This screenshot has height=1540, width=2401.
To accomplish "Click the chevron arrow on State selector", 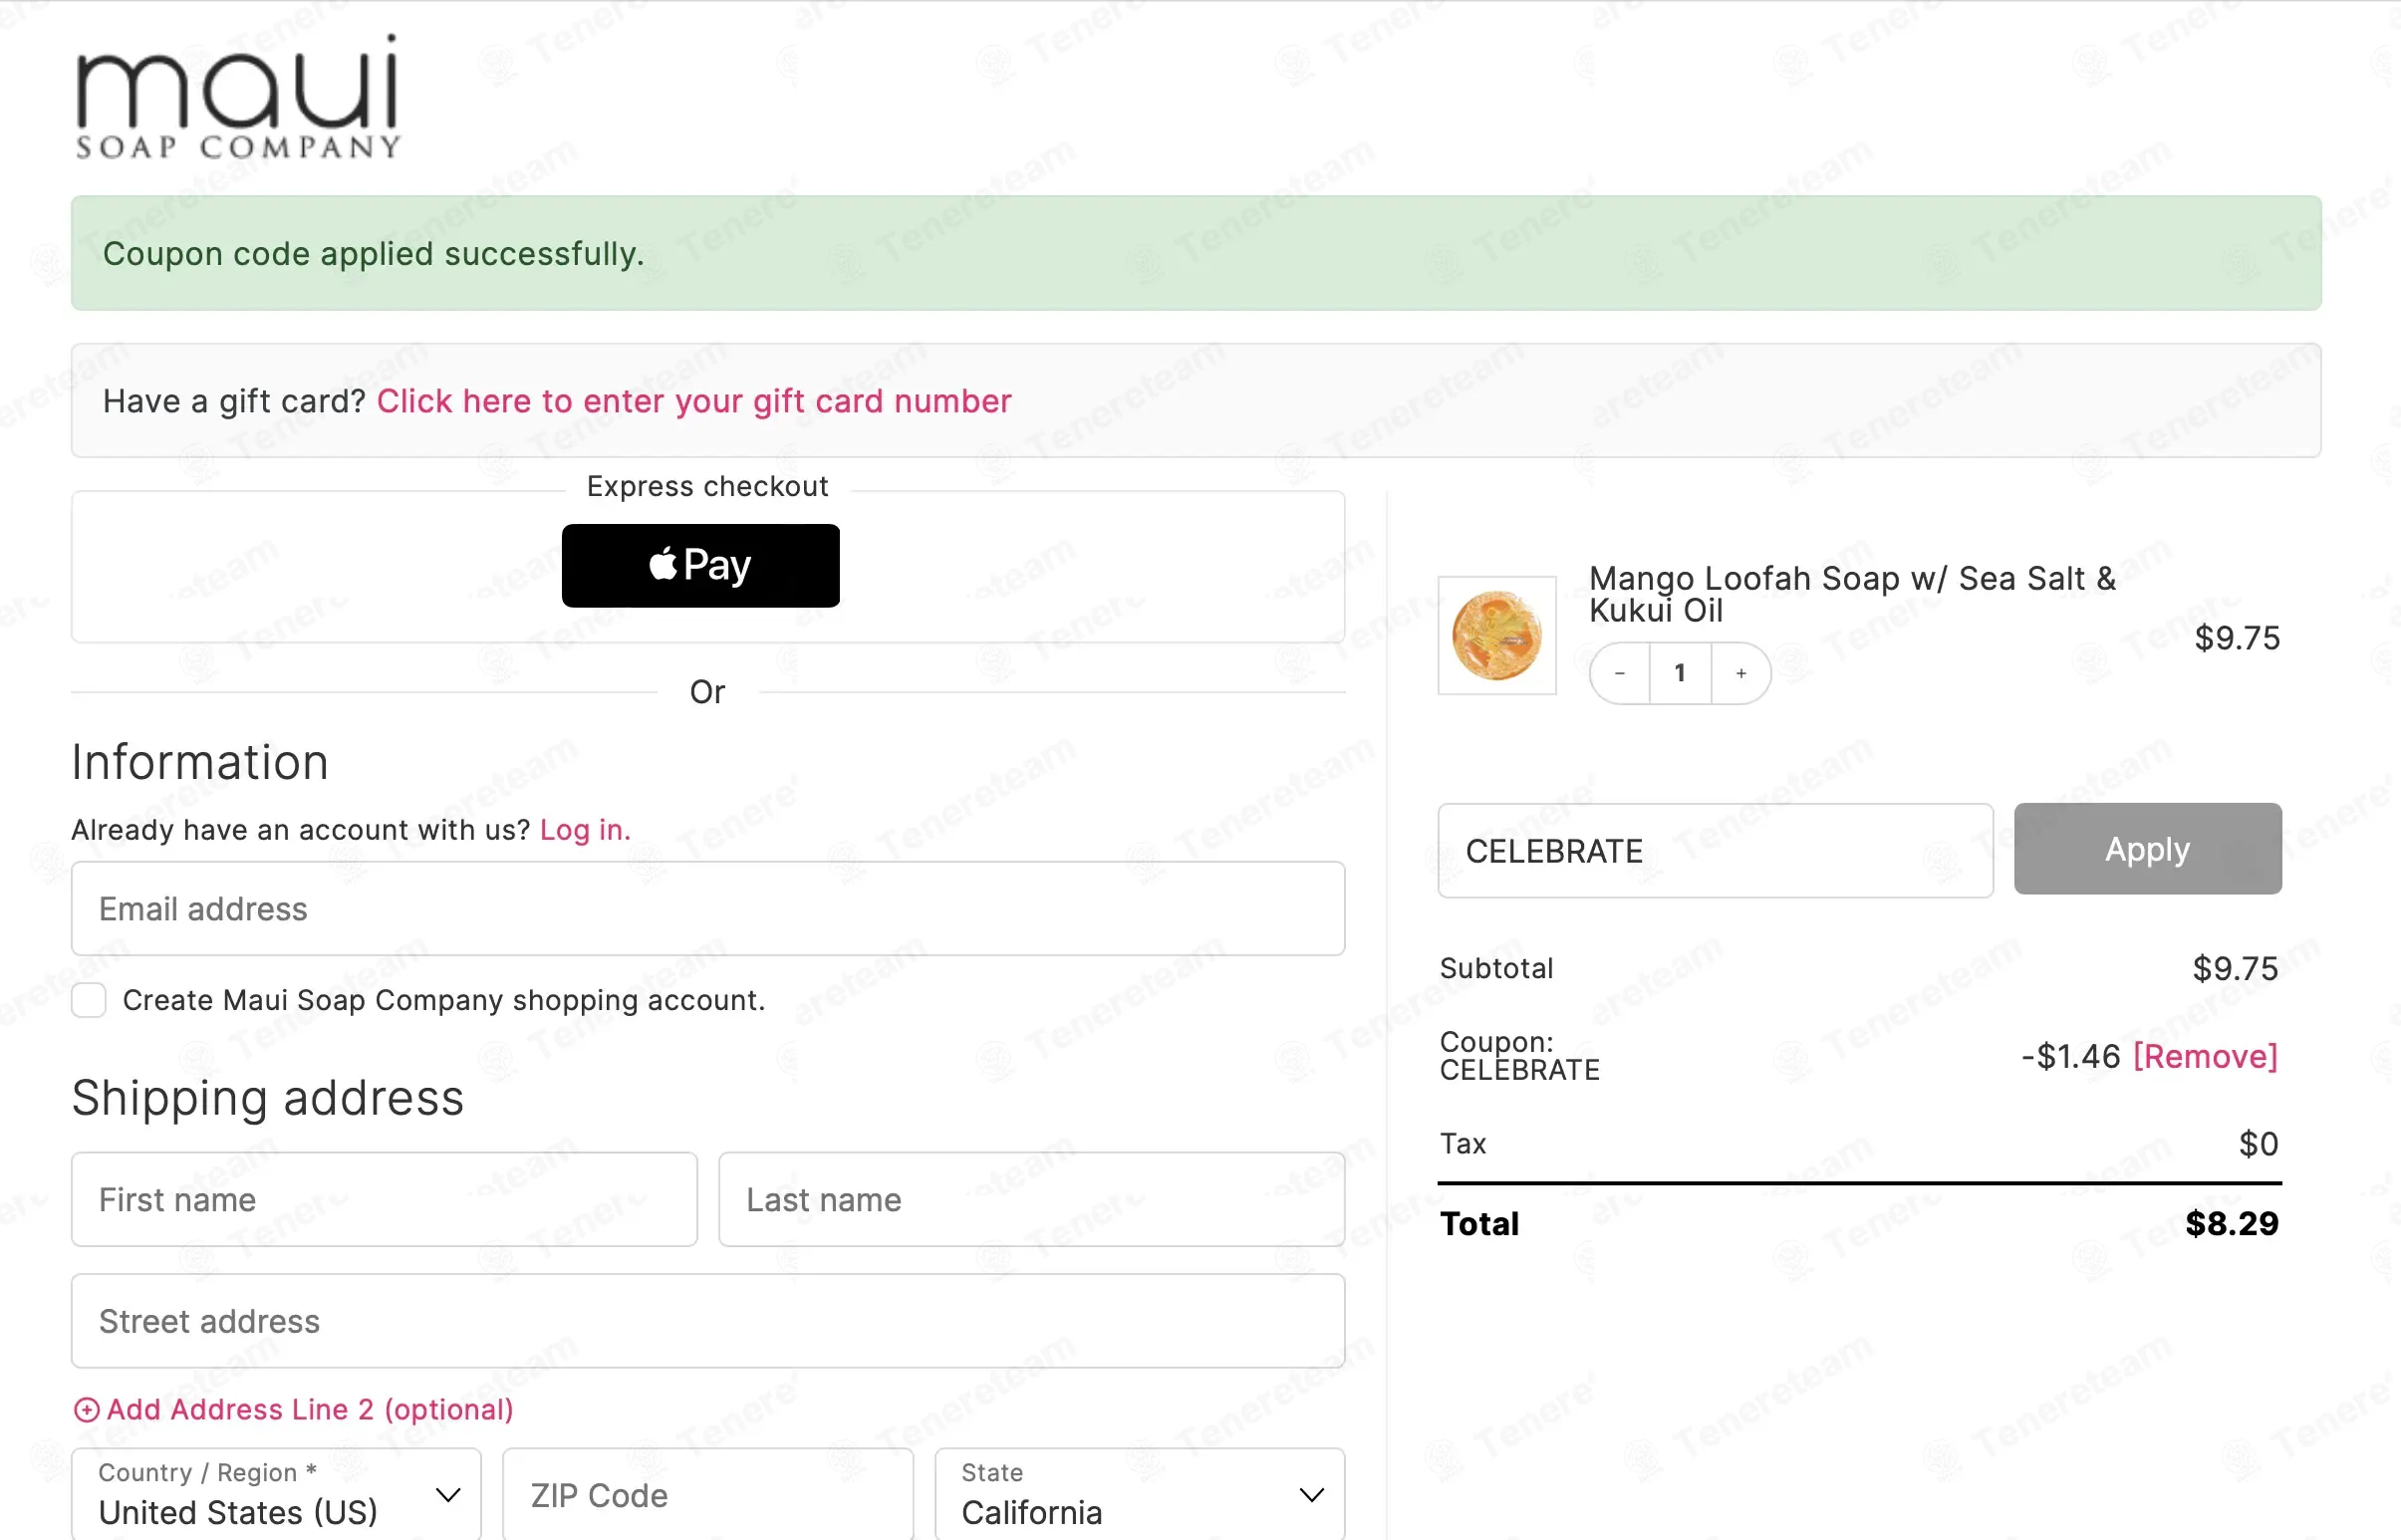I will tap(1311, 1495).
